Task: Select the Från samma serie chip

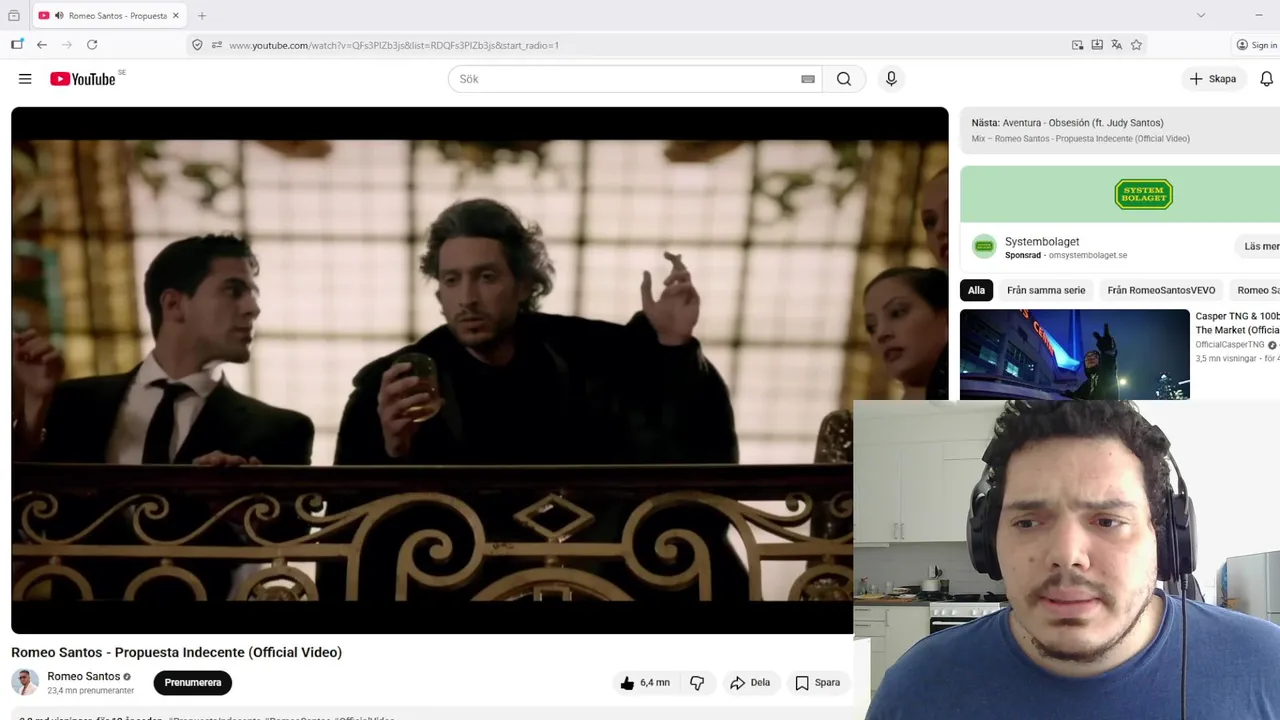Action: 1046,290
